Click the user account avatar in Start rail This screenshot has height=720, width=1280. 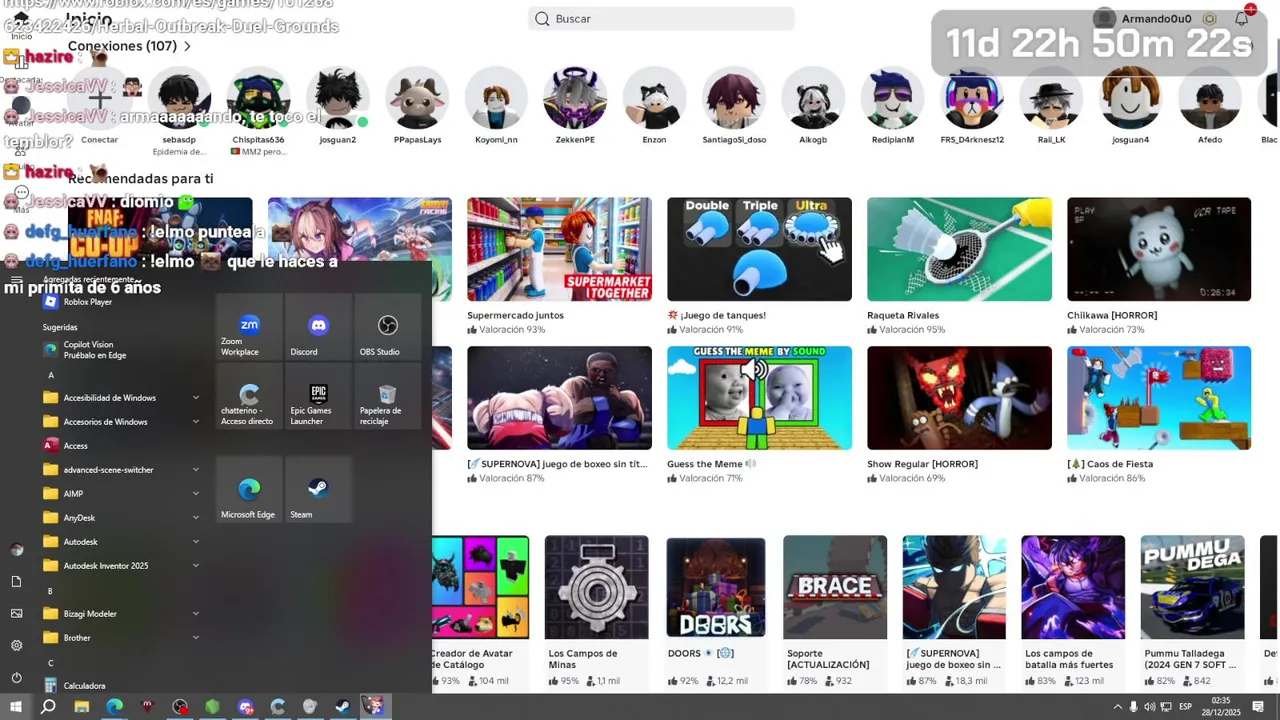pyautogui.click(x=16, y=549)
